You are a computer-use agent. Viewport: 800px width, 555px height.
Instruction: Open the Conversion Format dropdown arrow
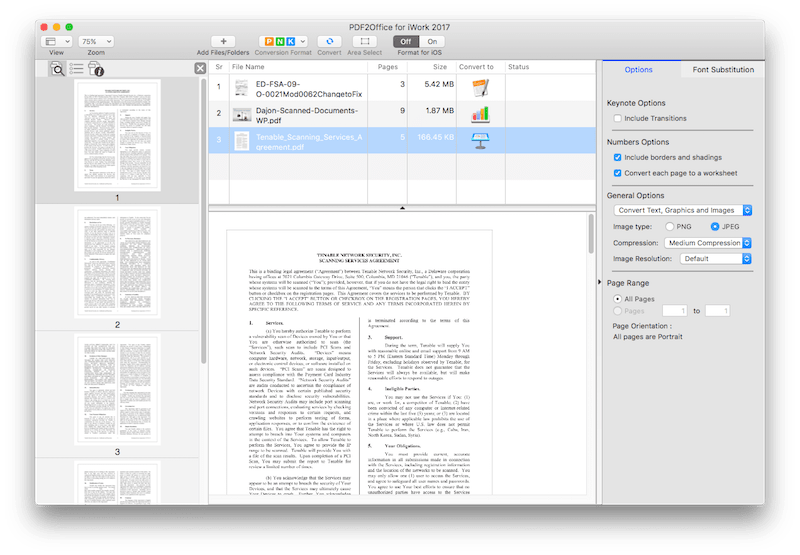(x=303, y=41)
